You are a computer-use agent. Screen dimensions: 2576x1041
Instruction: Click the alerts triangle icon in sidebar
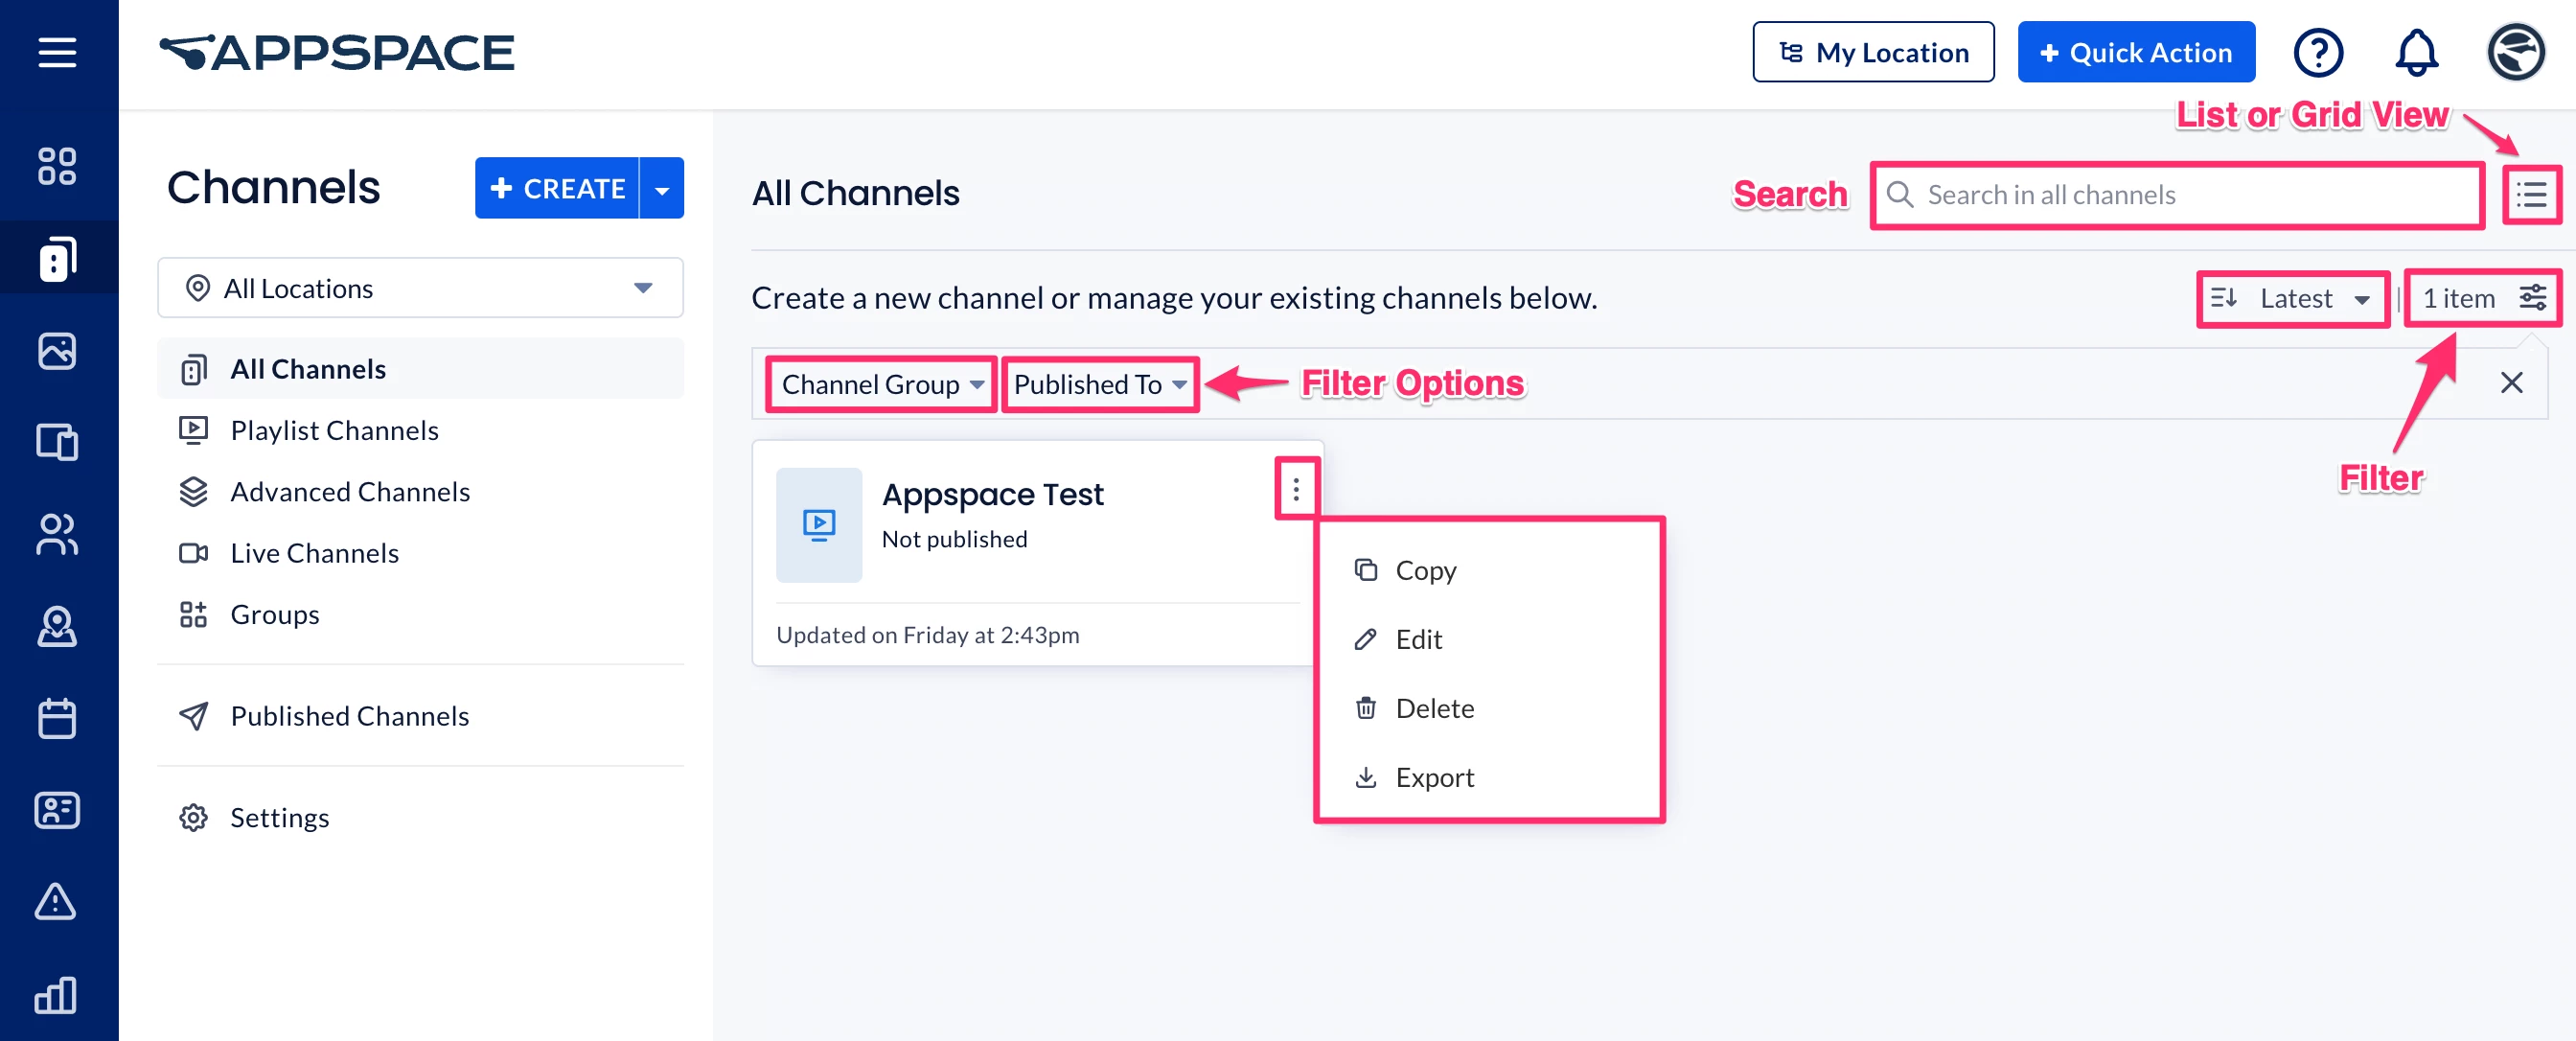tap(57, 902)
